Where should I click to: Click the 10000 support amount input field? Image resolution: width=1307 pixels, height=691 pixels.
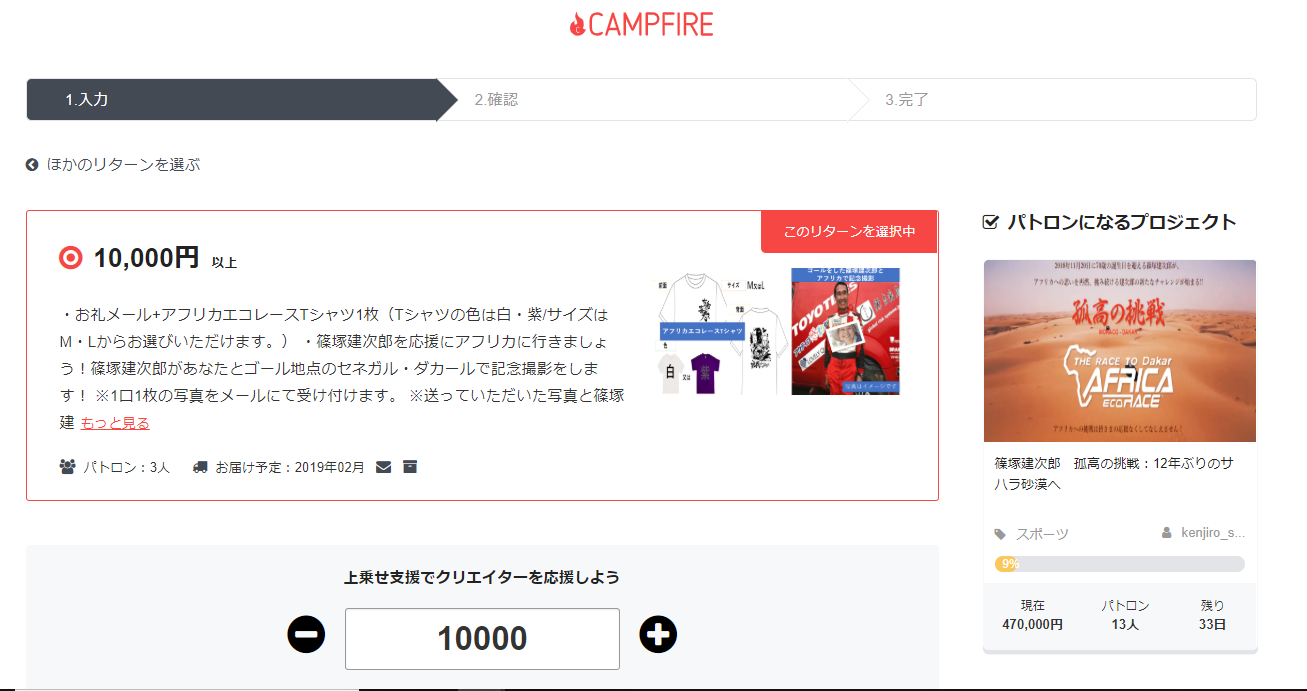click(482, 639)
